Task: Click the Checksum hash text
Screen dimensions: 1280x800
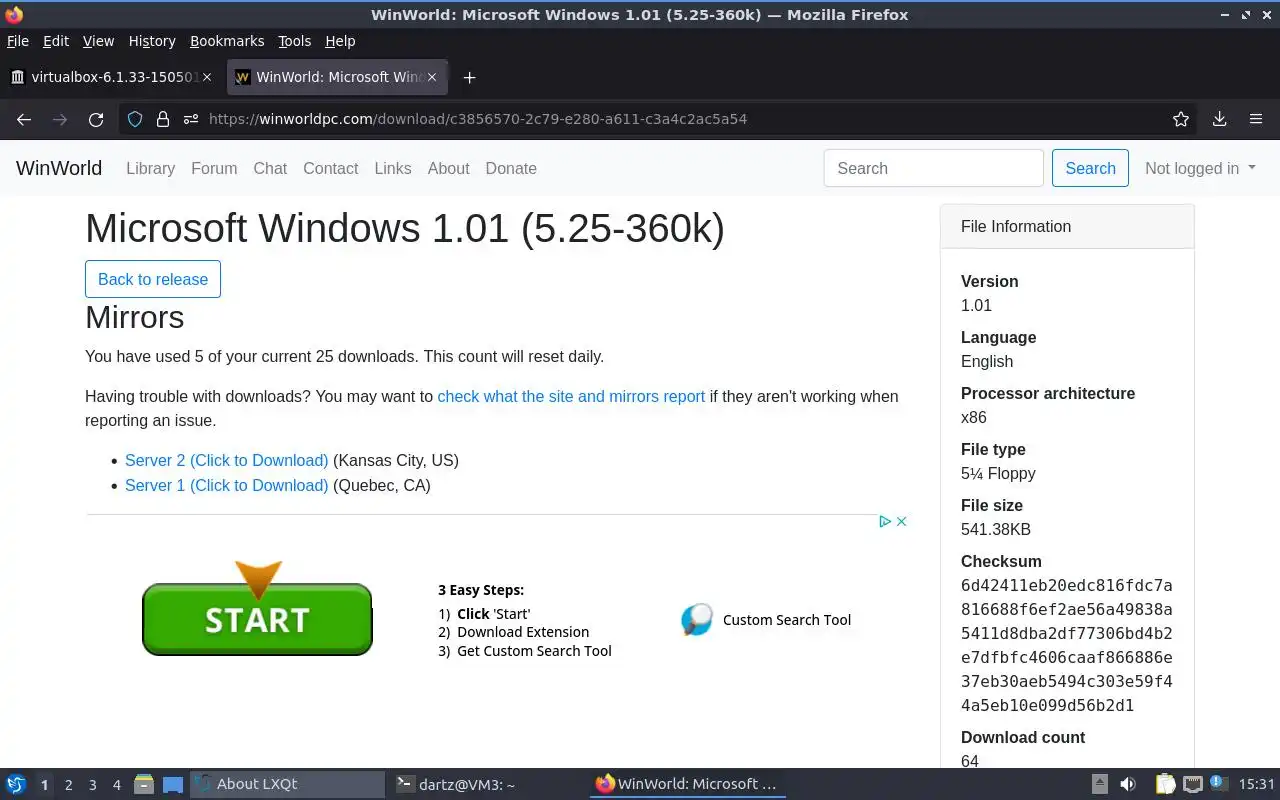Action: pos(1067,645)
